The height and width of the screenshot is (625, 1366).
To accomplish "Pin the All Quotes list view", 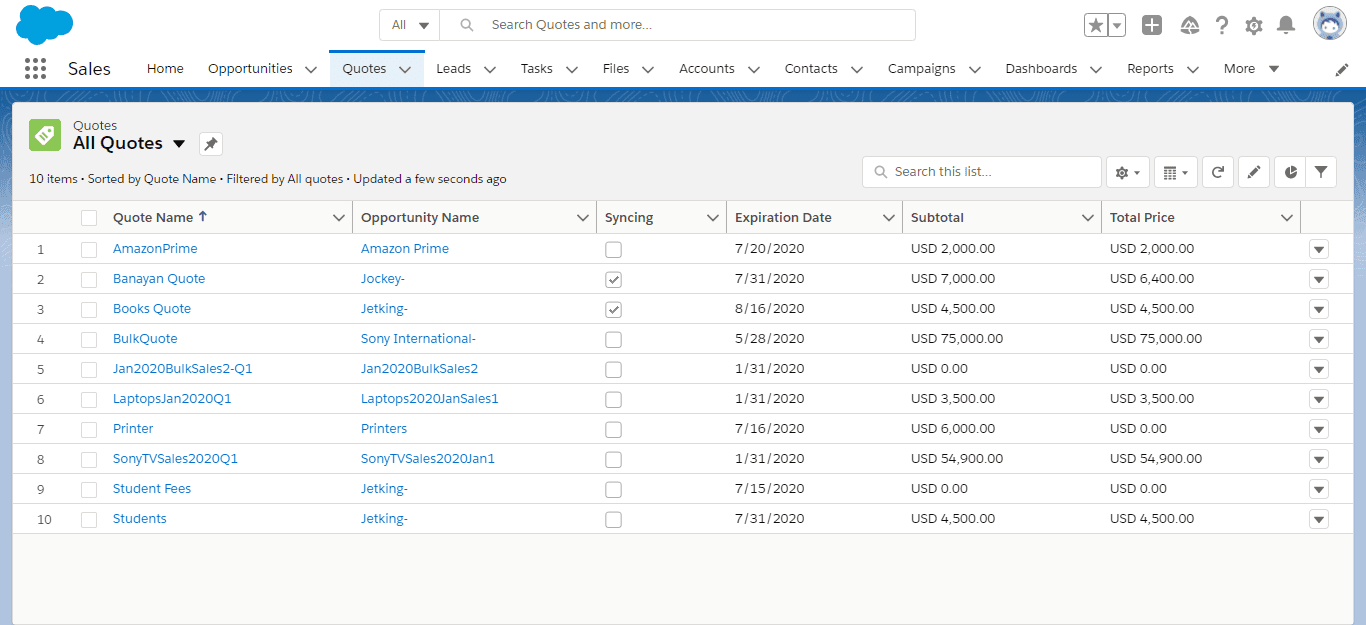I will tap(210, 144).
